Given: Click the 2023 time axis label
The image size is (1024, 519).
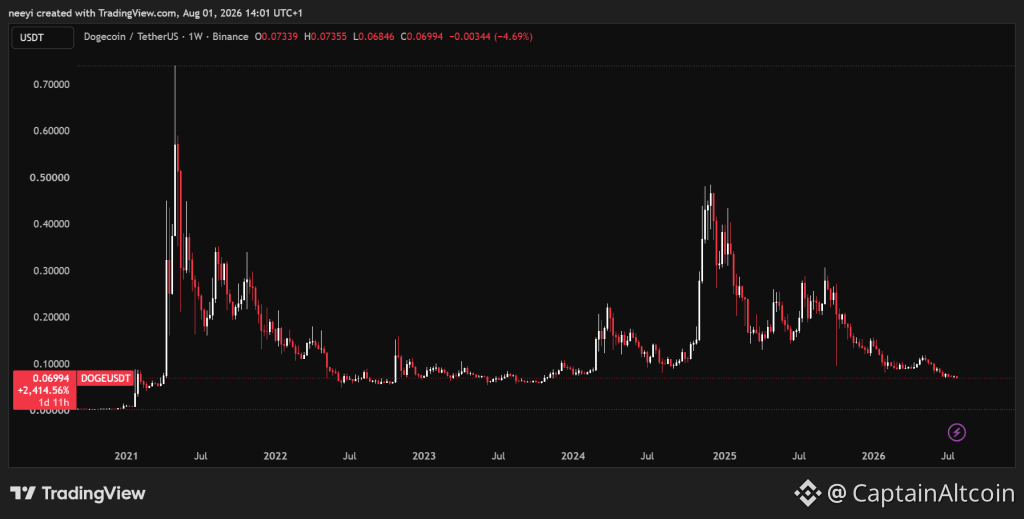Looking at the screenshot, I should coord(424,456).
